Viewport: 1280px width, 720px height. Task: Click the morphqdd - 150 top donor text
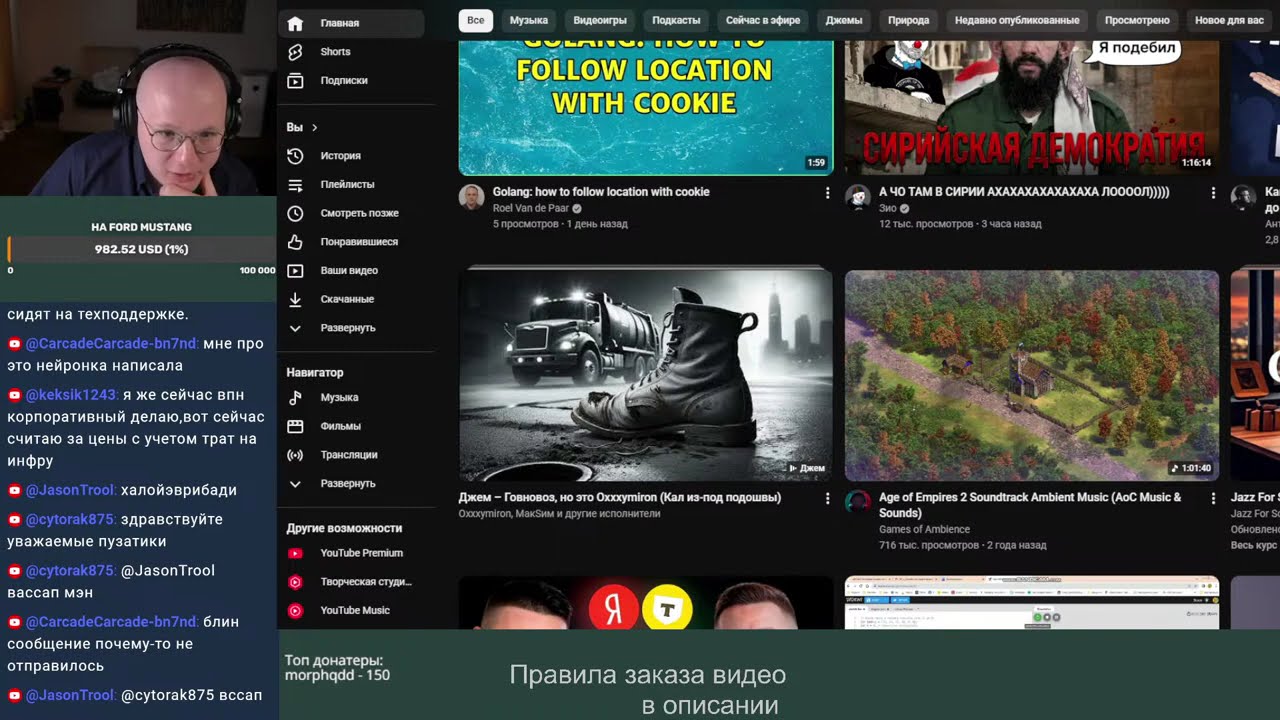337,675
